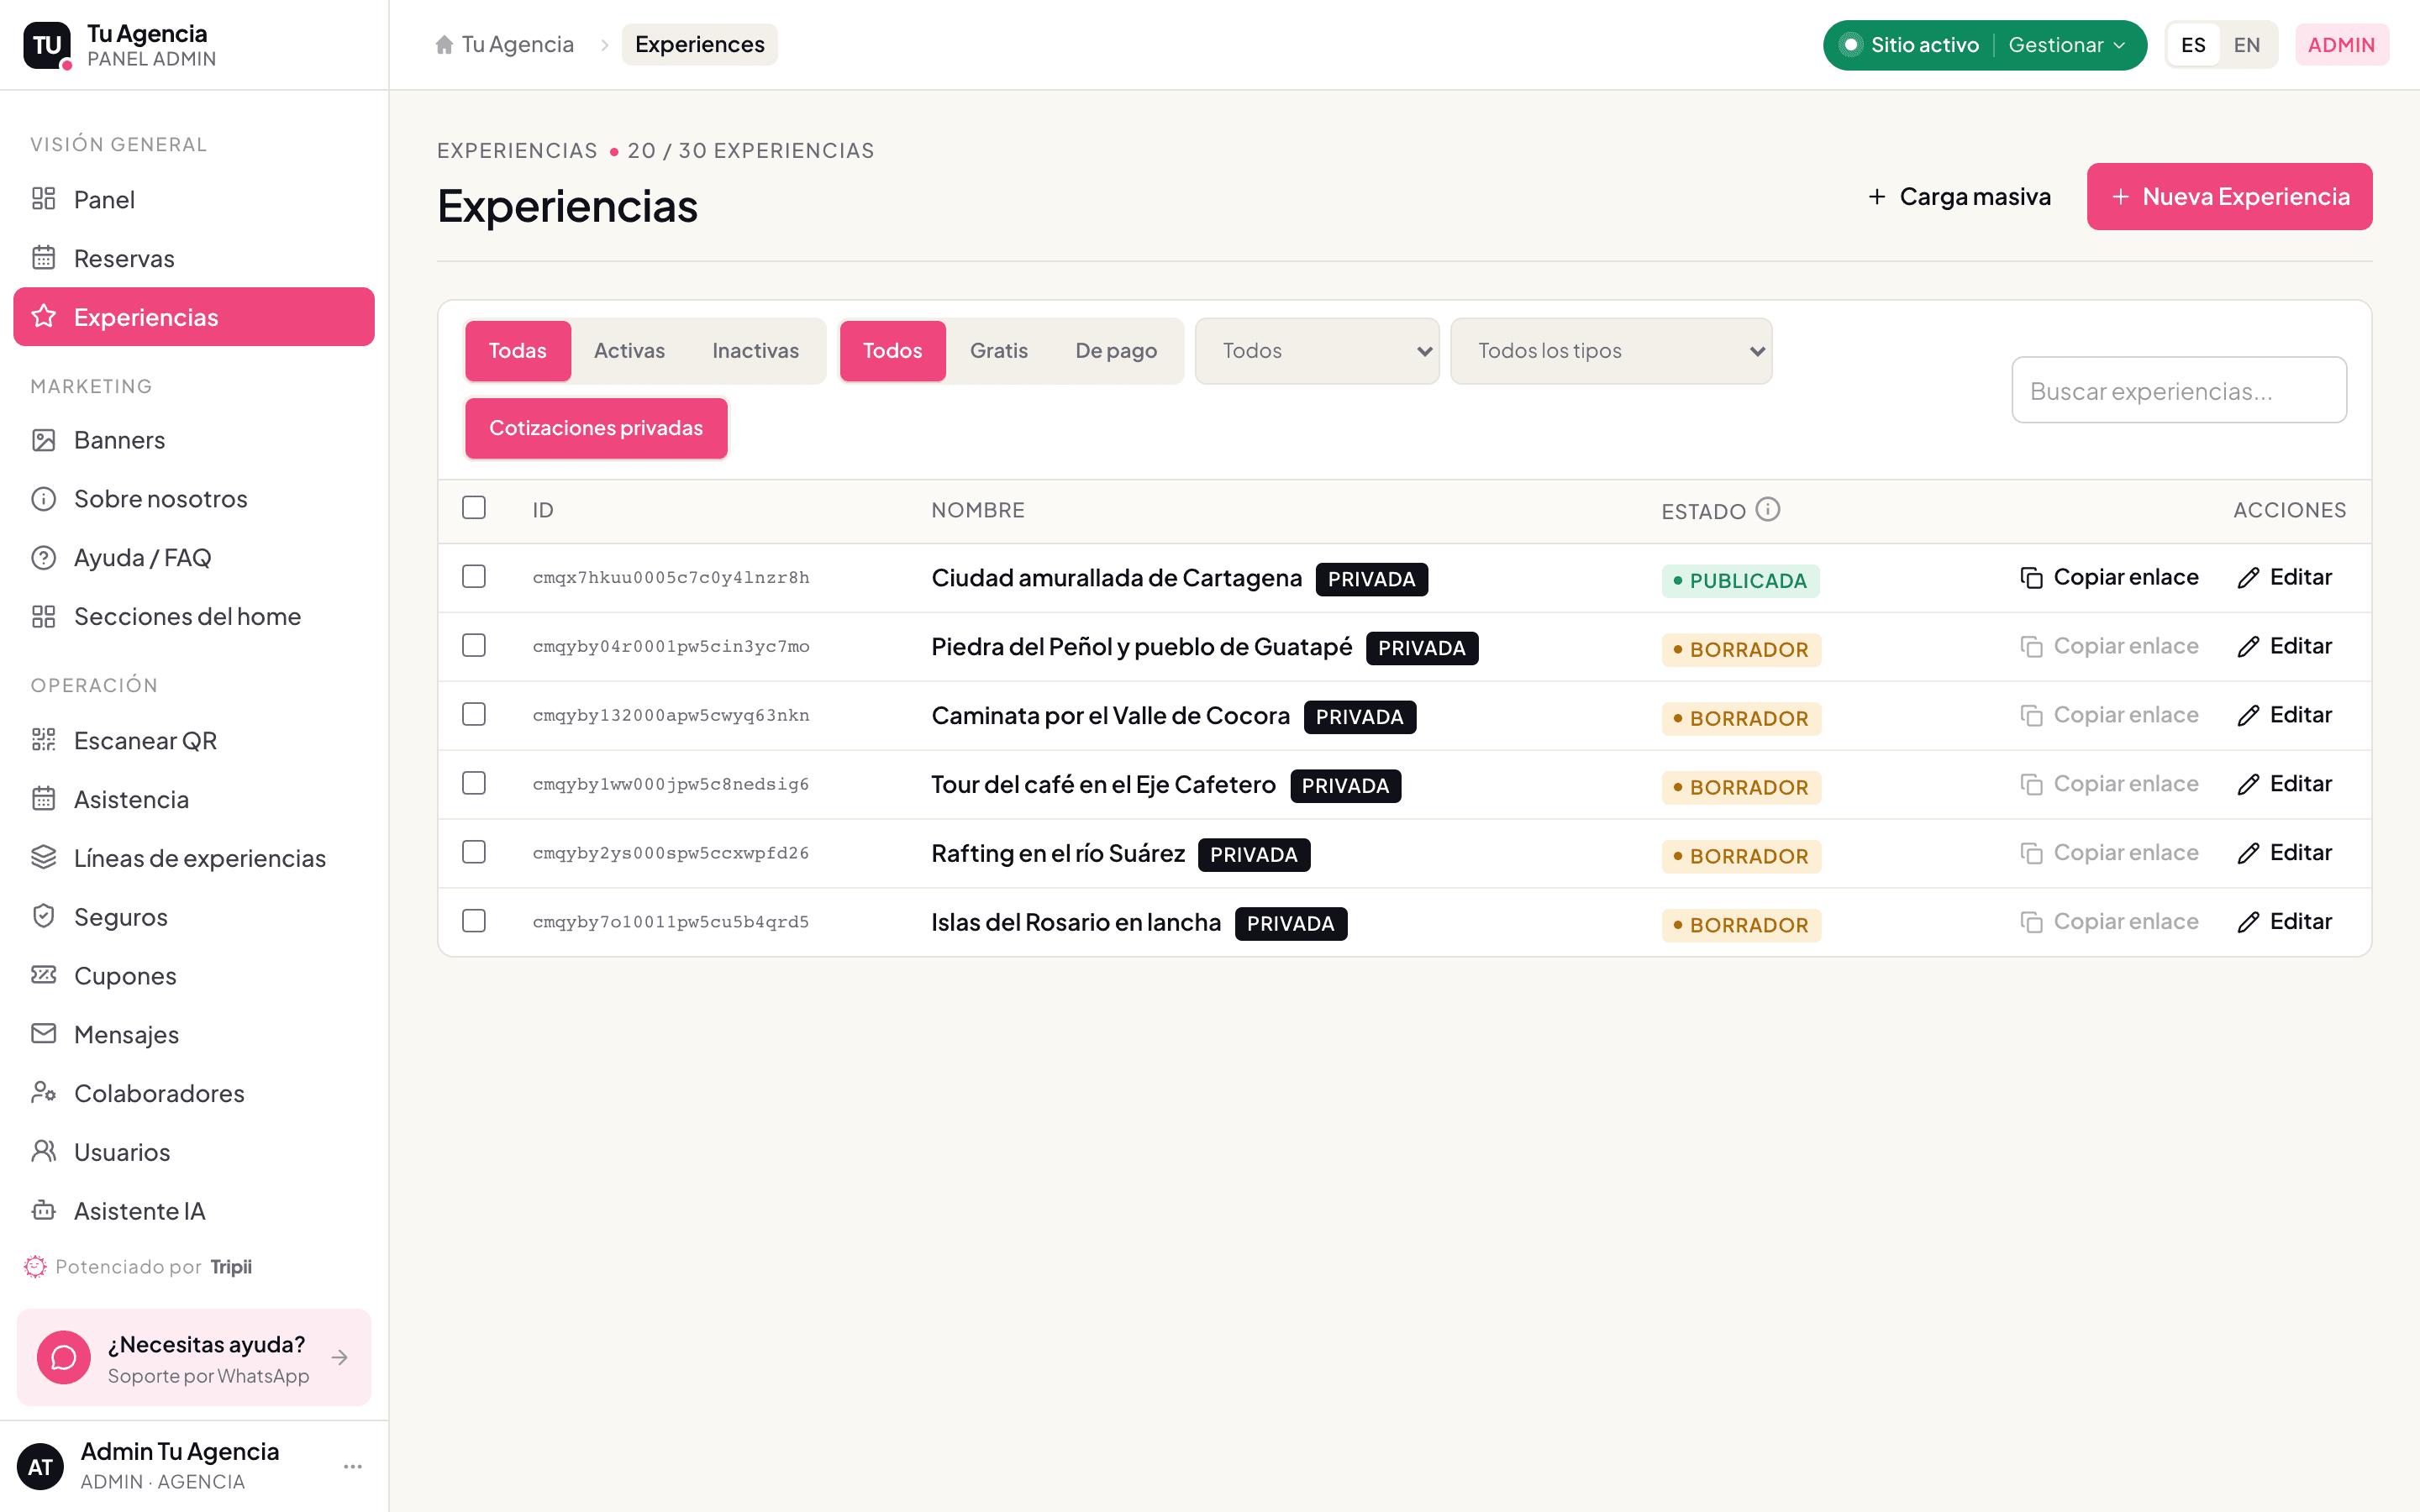This screenshot has height=1512, width=2420.
Task: Click the ADMIN badge in top bar
Action: click(2341, 45)
